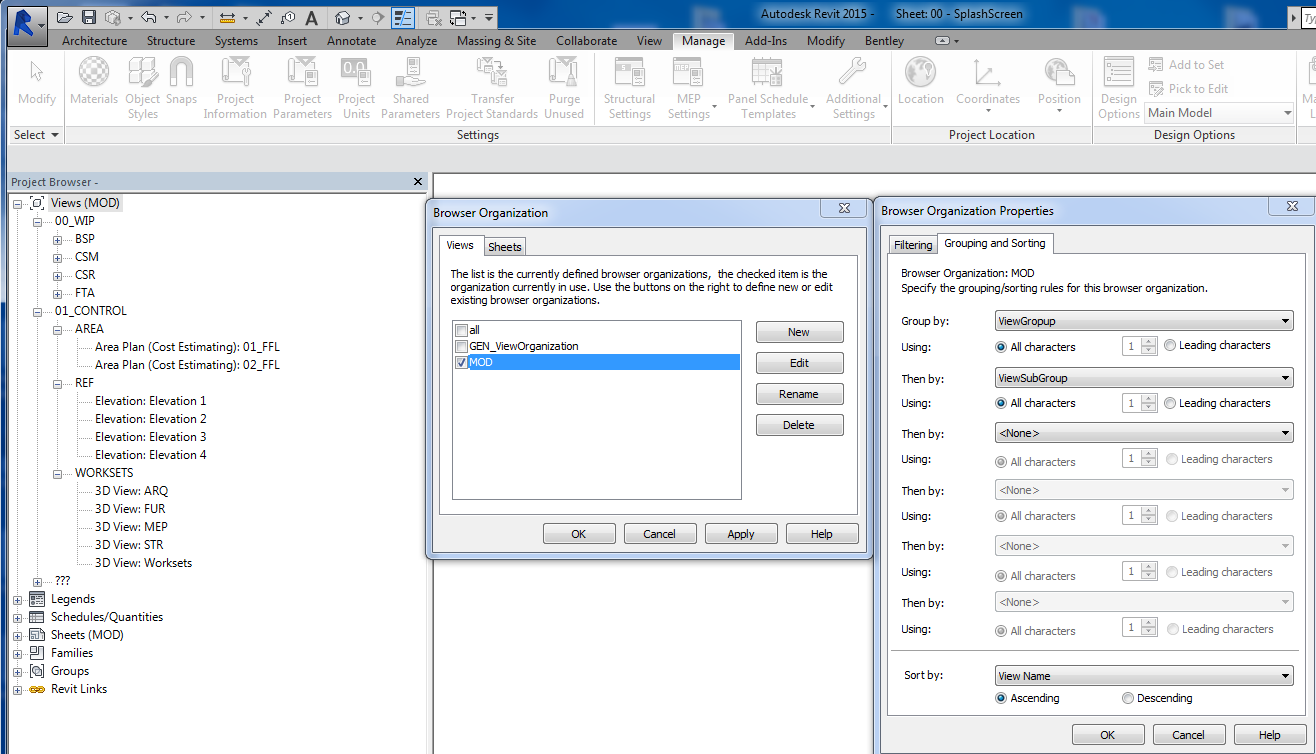Open the Then by 'ViewSubGroup' dropdown
The image size is (1316, 754).
click(x=1144, y=379)
